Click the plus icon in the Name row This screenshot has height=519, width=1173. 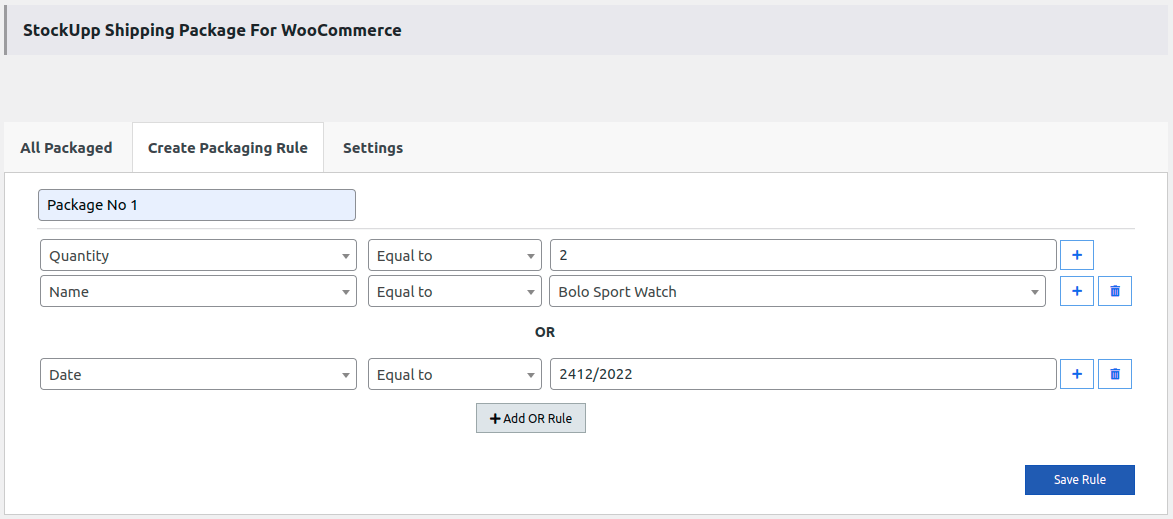(x=1076, y=291)
